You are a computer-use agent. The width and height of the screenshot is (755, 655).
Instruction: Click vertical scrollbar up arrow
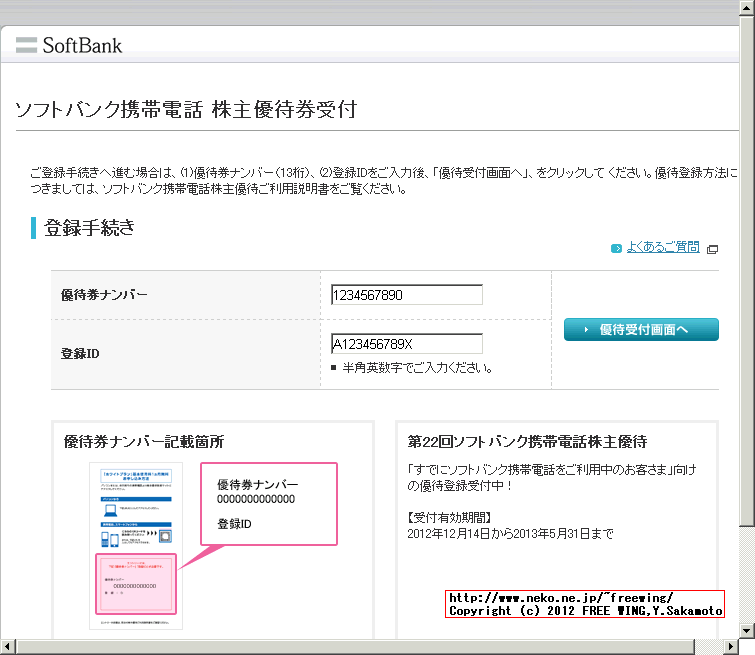click(747, 8)
